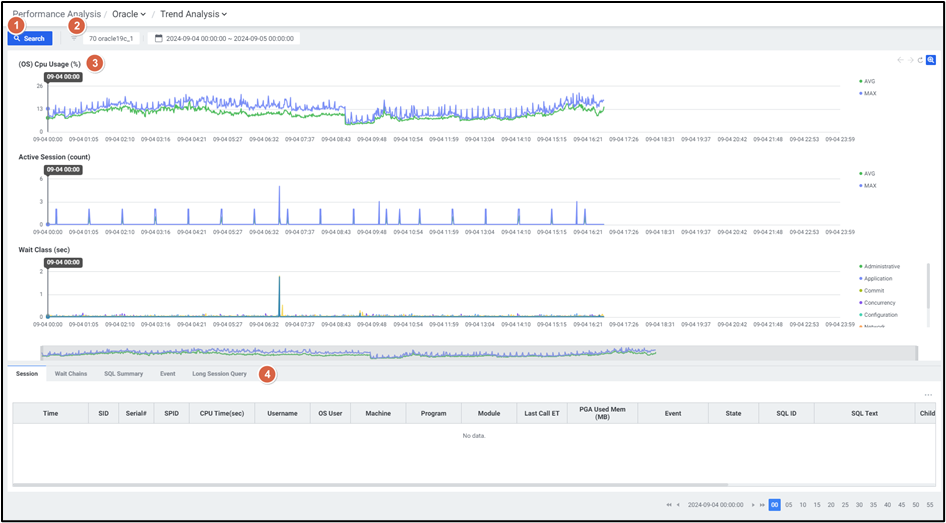Expand the Trend Analysis breadcrumb dropdown
The width and height of the screenshot is (946, 523).
tap(193, 14)
